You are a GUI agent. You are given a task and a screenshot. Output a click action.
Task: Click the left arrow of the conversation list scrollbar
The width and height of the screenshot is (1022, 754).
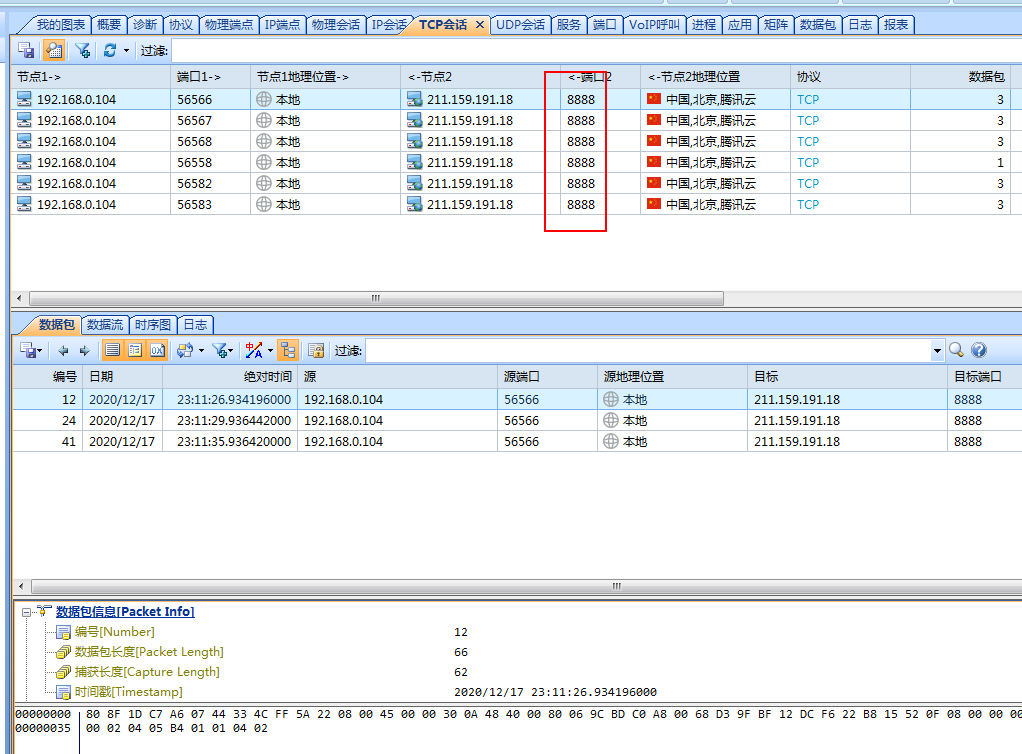(19, 298)
